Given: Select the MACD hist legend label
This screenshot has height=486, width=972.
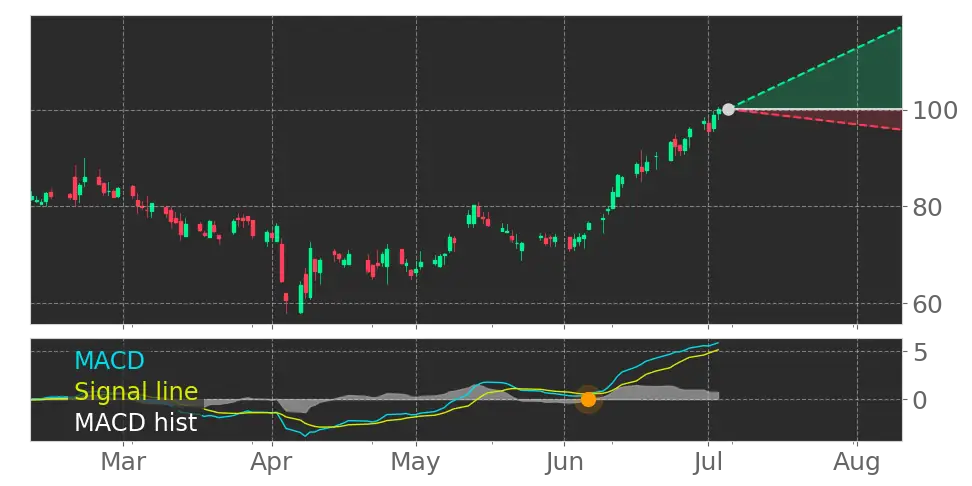Looking at the screenshot, I should tap(136, 423).
